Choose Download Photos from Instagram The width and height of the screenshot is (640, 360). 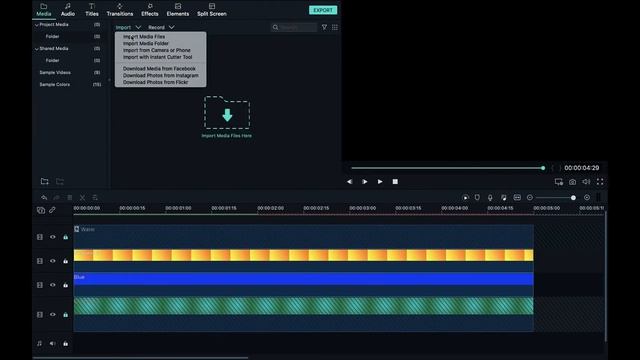pos(161,76)
